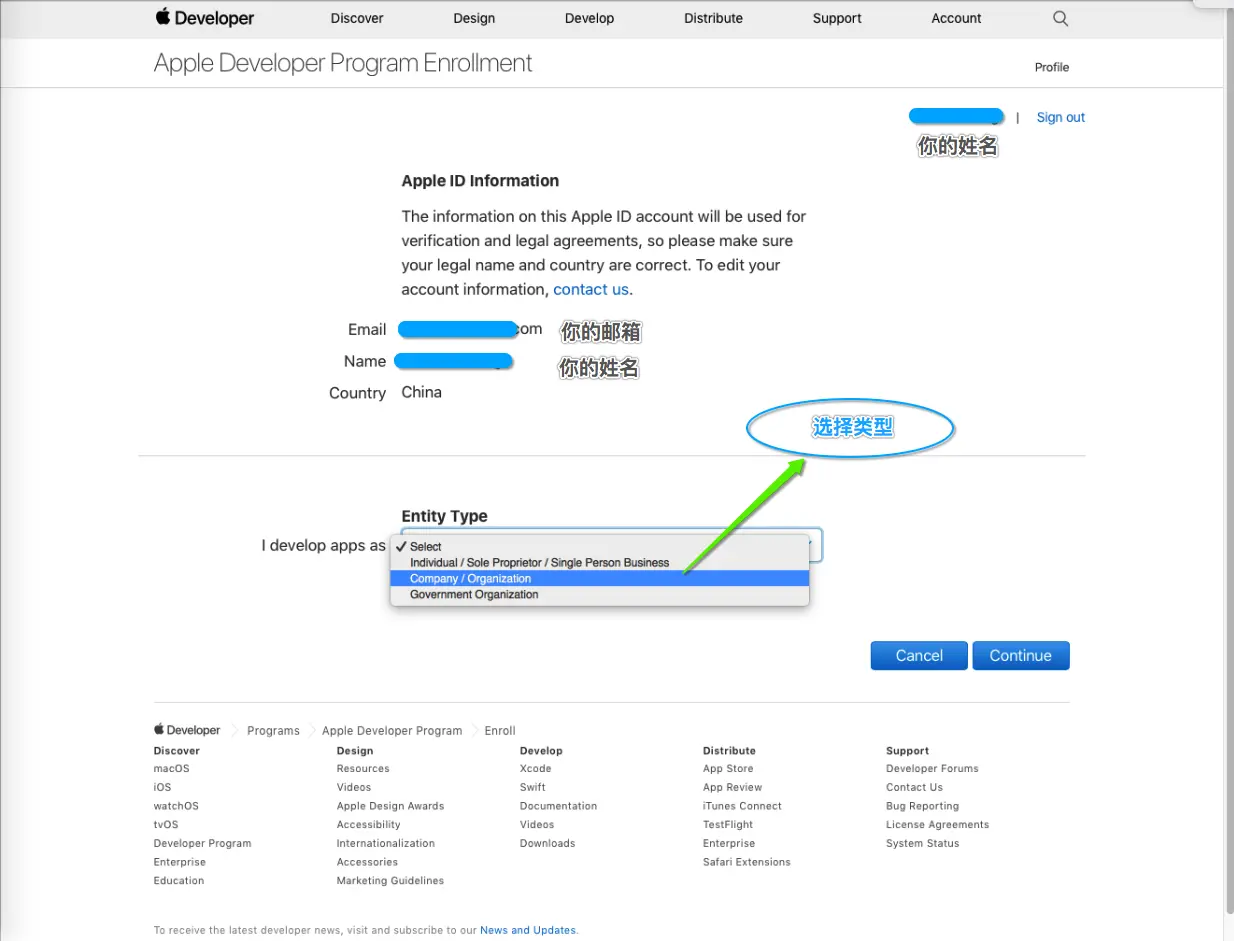Open App Store footer link
The height and width of the screenshot is (941, 1234).
[x=728, y=769]
